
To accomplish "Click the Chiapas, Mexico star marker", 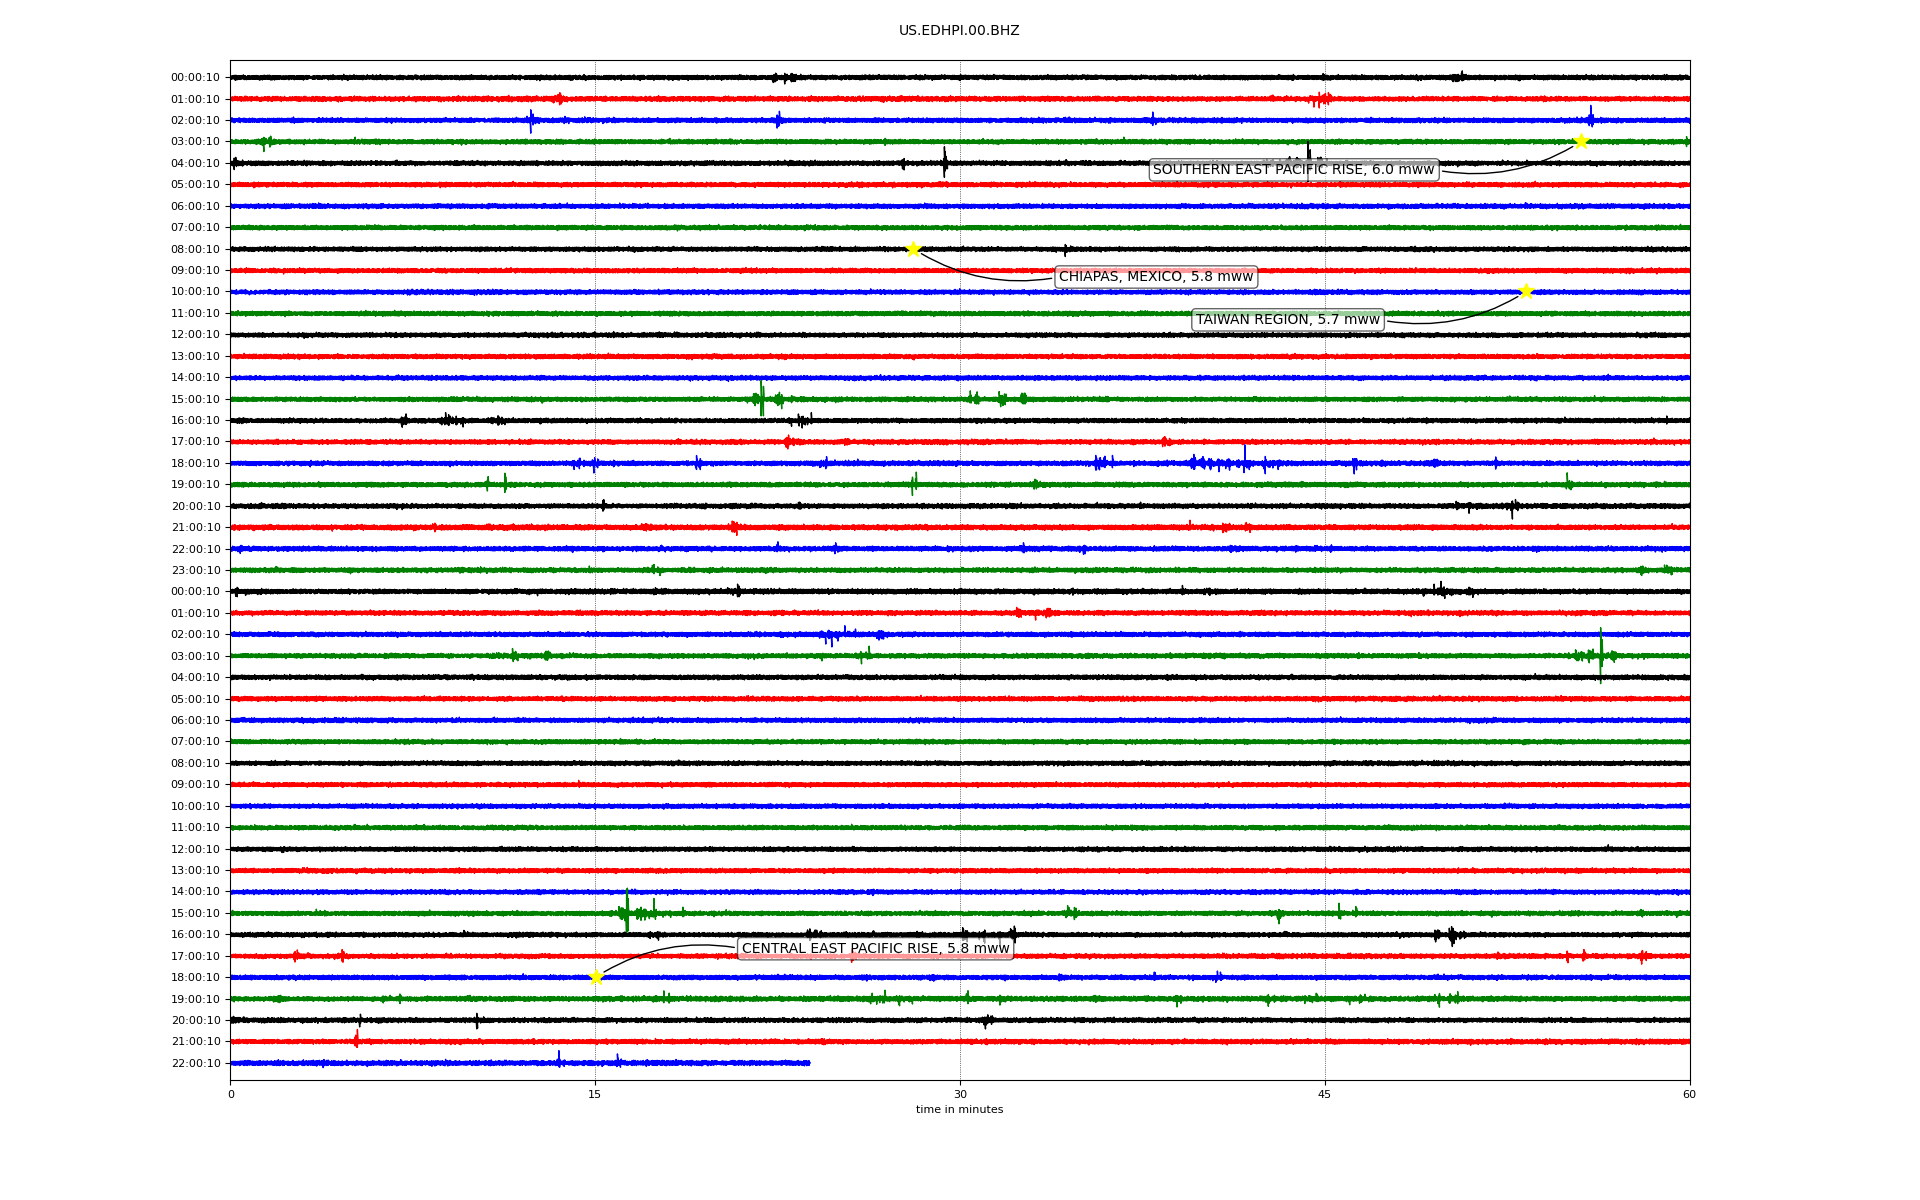I will pos(913,249).
